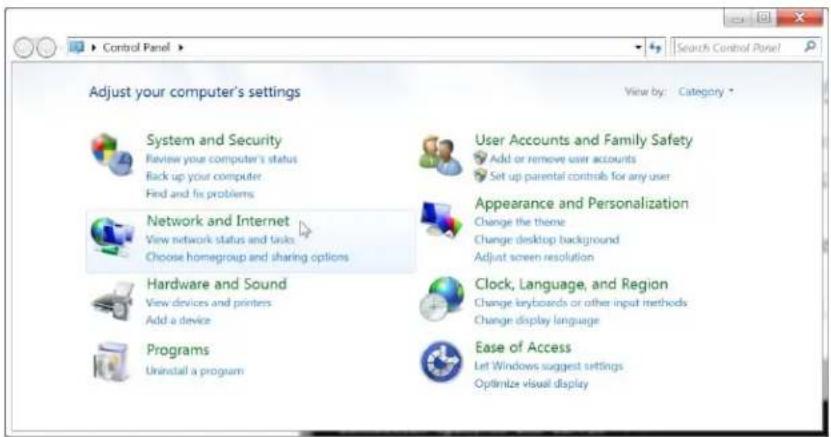Open the View by Category dropdown
The width and height of the screenshot is (831, 437).
(x=706, y=92)
